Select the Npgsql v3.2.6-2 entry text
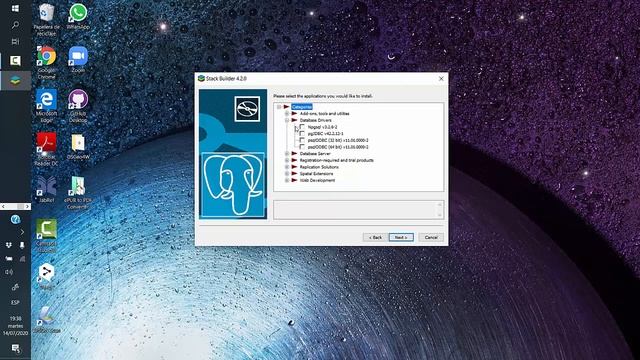Viewport: 640px width, 360px height. [x=322, y=127]
